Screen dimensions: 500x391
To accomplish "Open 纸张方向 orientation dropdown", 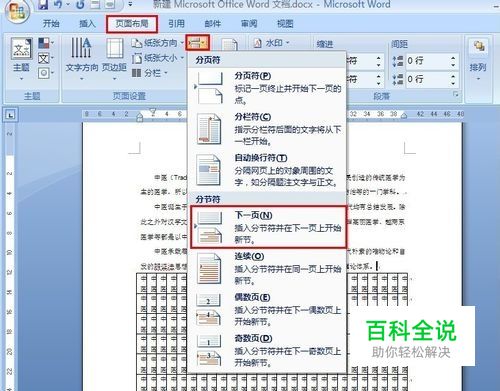I will (x=157, y=43).
